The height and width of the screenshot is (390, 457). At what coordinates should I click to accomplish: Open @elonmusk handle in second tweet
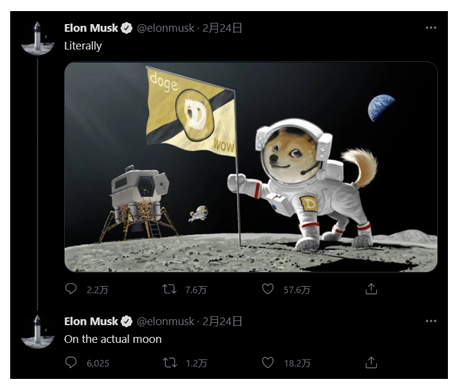tap(165, 321)
